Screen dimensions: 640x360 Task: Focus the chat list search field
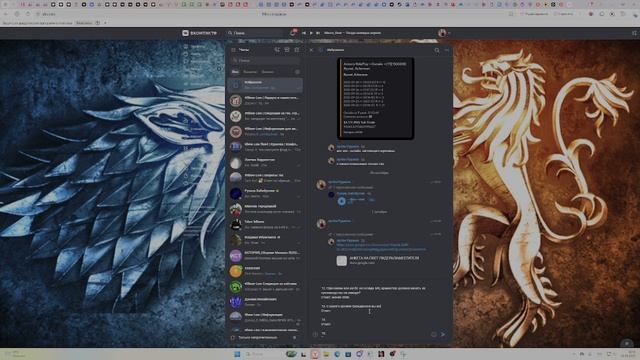coord(265,60)
